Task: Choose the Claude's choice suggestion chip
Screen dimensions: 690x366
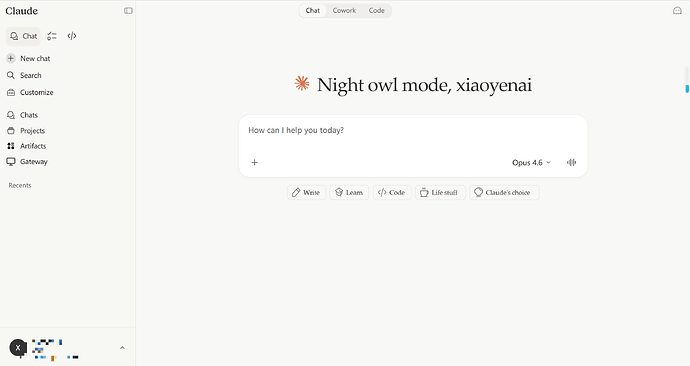Action: pyautogui.click(x=504, y=193)
